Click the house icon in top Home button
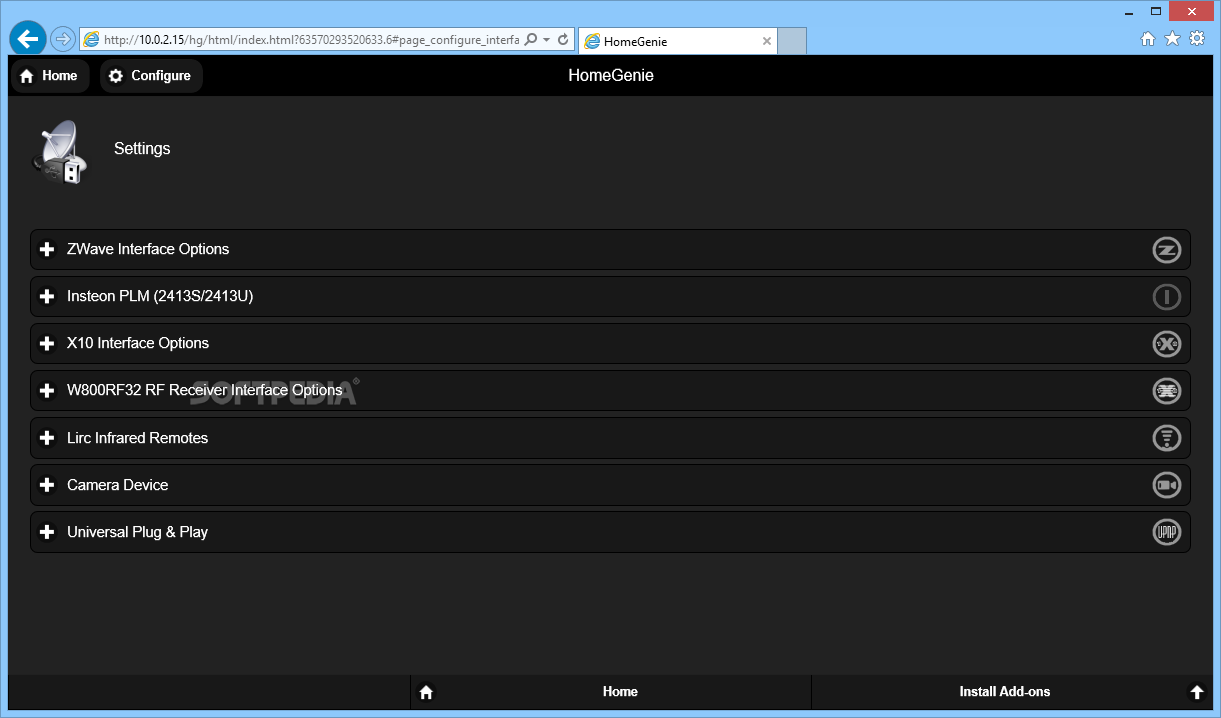 (27, 76)
